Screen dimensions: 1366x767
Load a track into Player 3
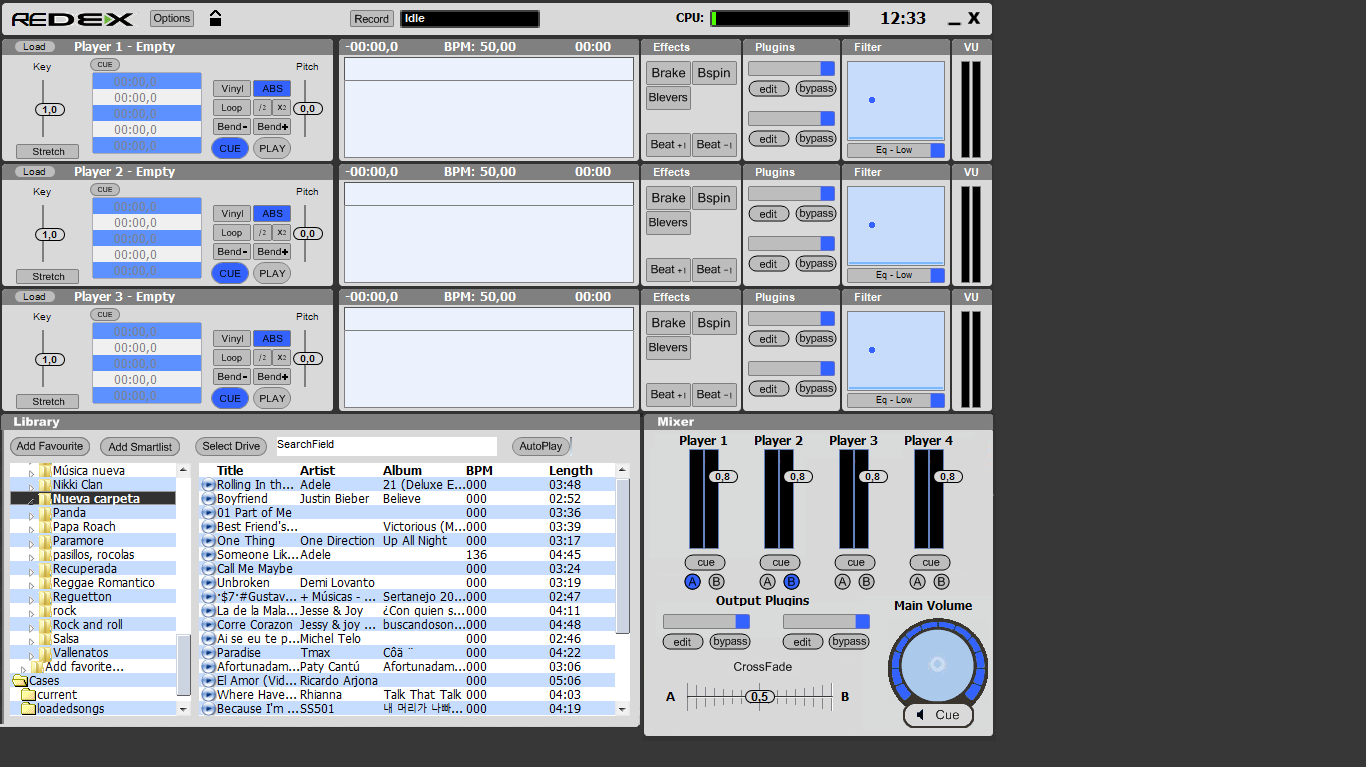[x=34, y=296]
